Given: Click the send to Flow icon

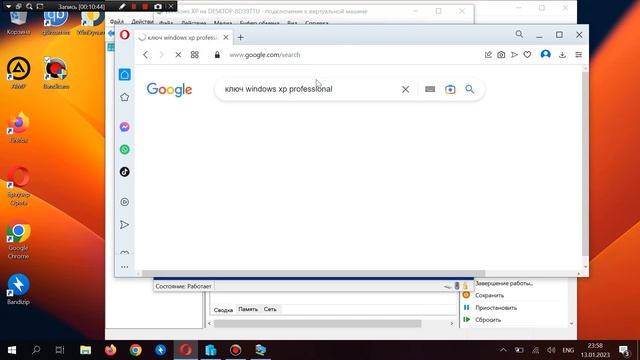Looking at the screenshot, I should pyautogui.click(x=514, y=55).
